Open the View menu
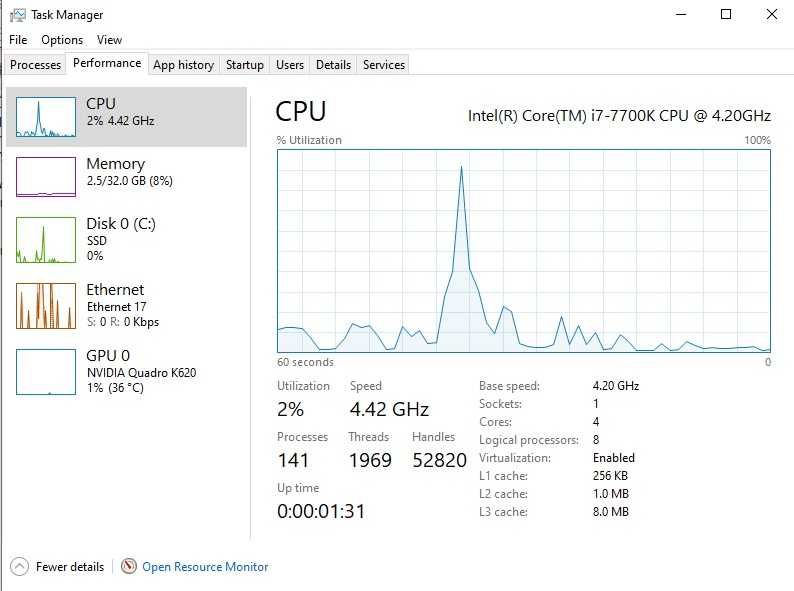 (109, 40)
